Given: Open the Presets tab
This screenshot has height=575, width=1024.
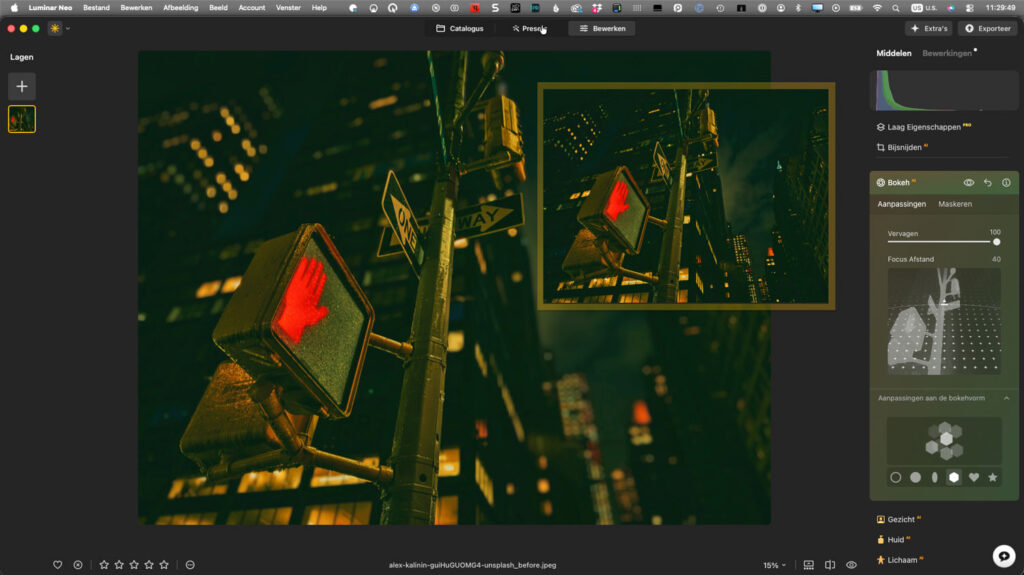Looking at the screenshot, I should (x=529, y=29).
